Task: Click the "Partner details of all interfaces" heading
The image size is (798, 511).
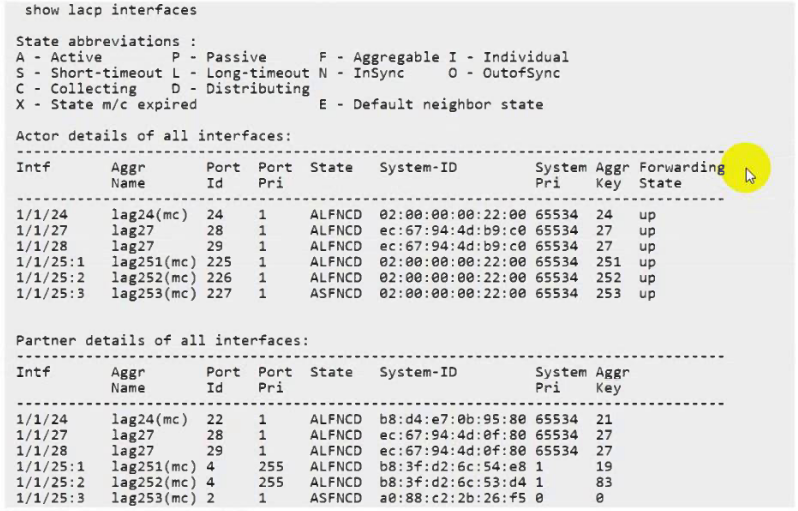Action: 161,341
